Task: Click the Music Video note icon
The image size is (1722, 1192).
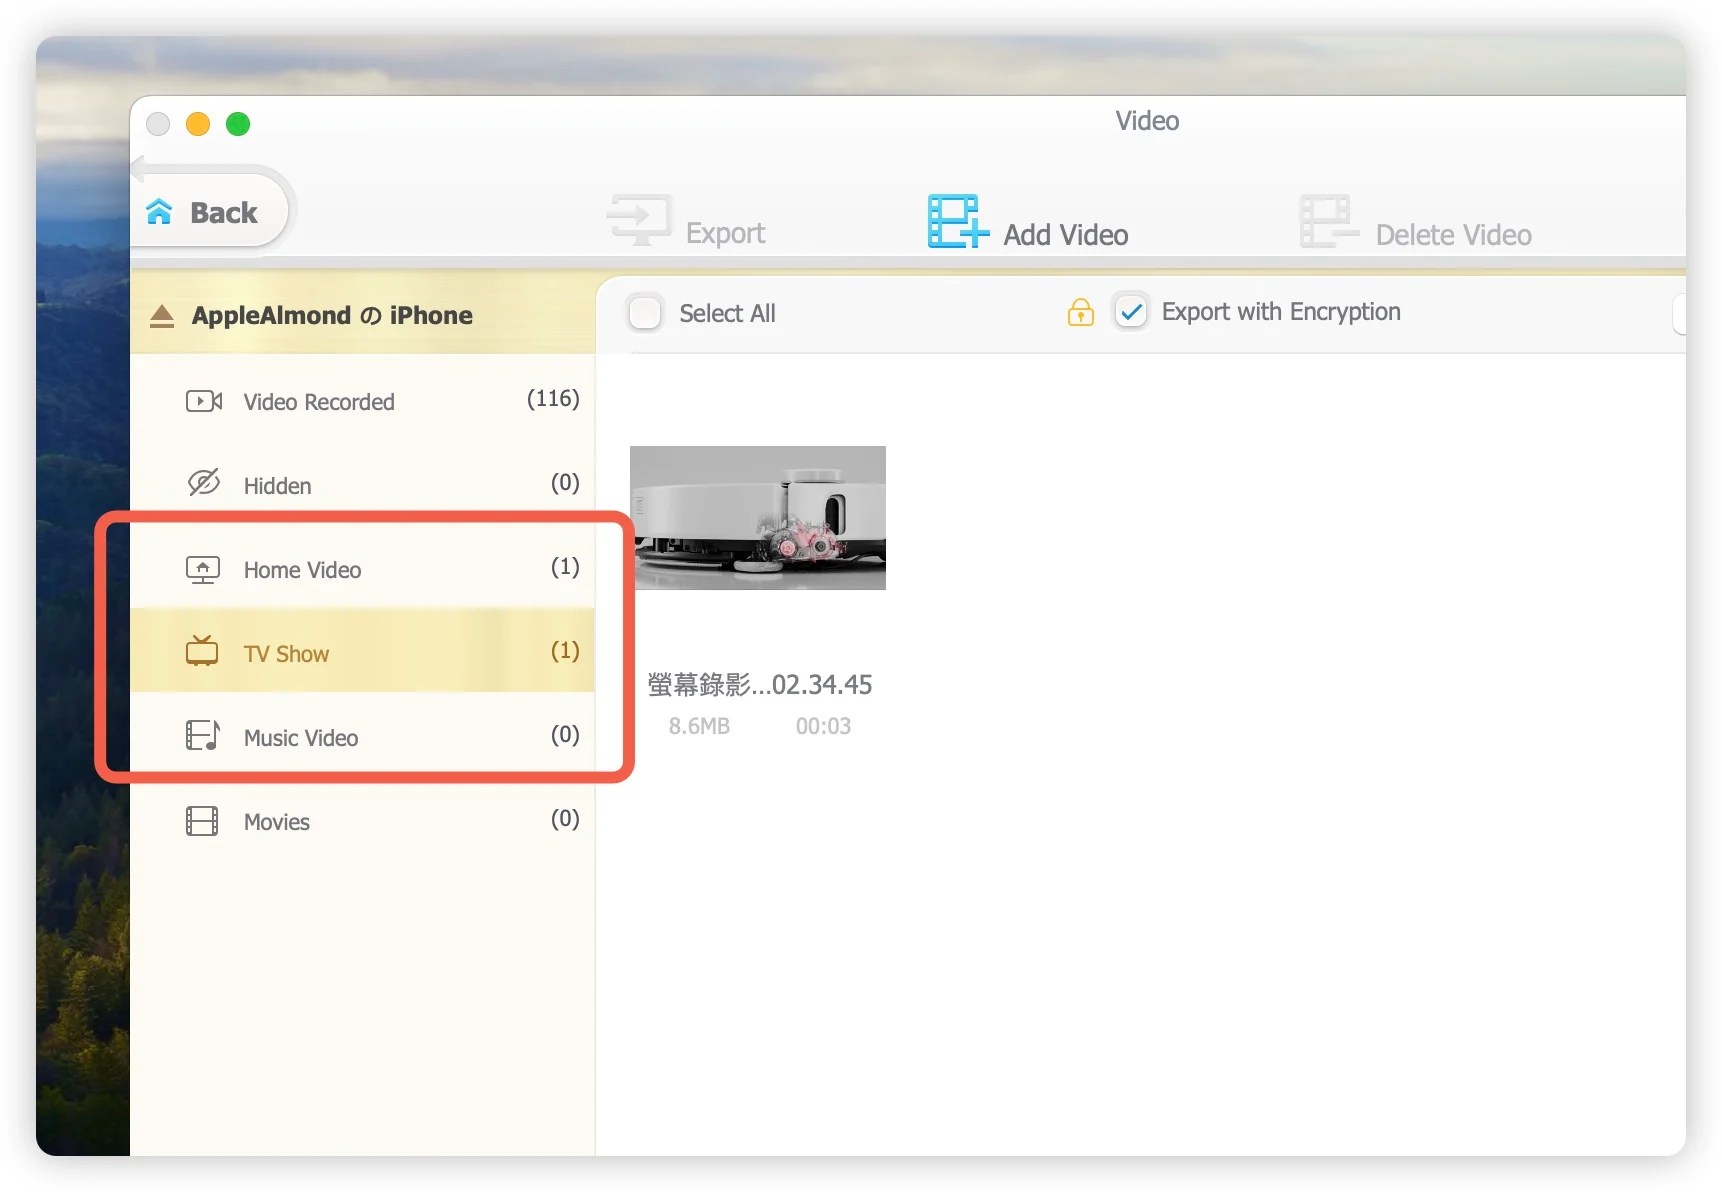Action: 203,735
